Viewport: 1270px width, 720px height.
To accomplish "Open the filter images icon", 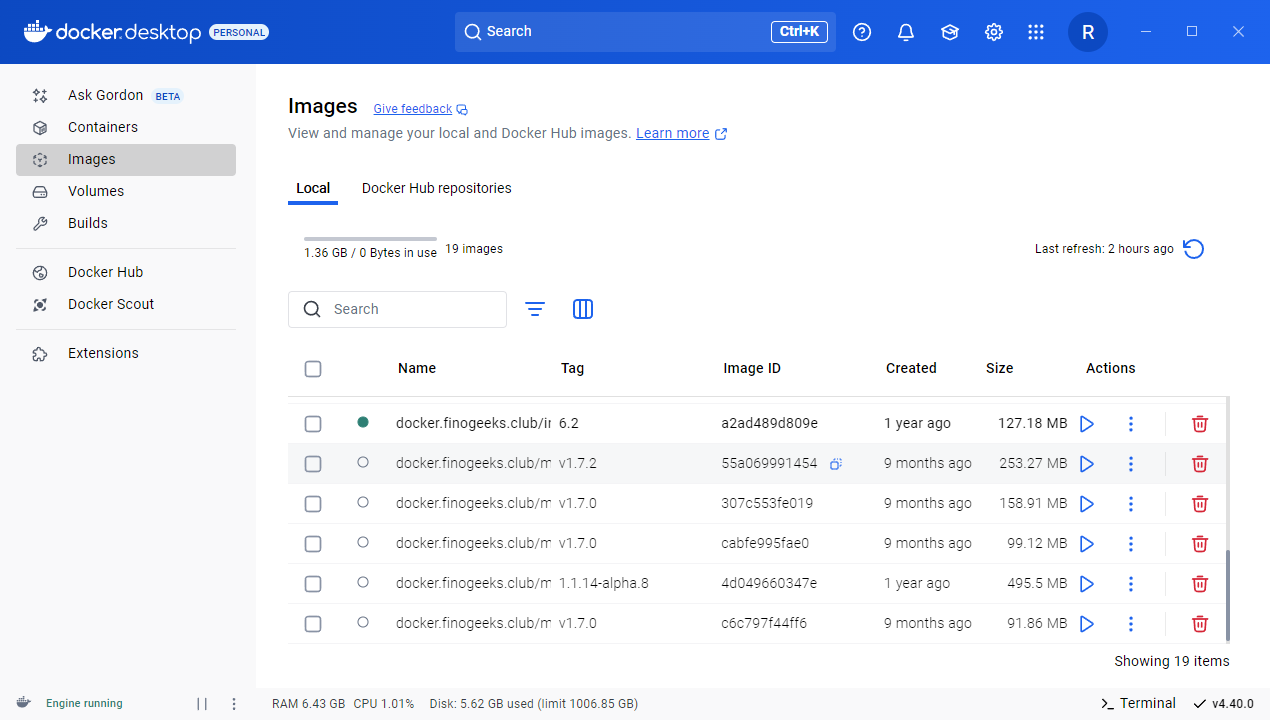I will coord(535,309).
